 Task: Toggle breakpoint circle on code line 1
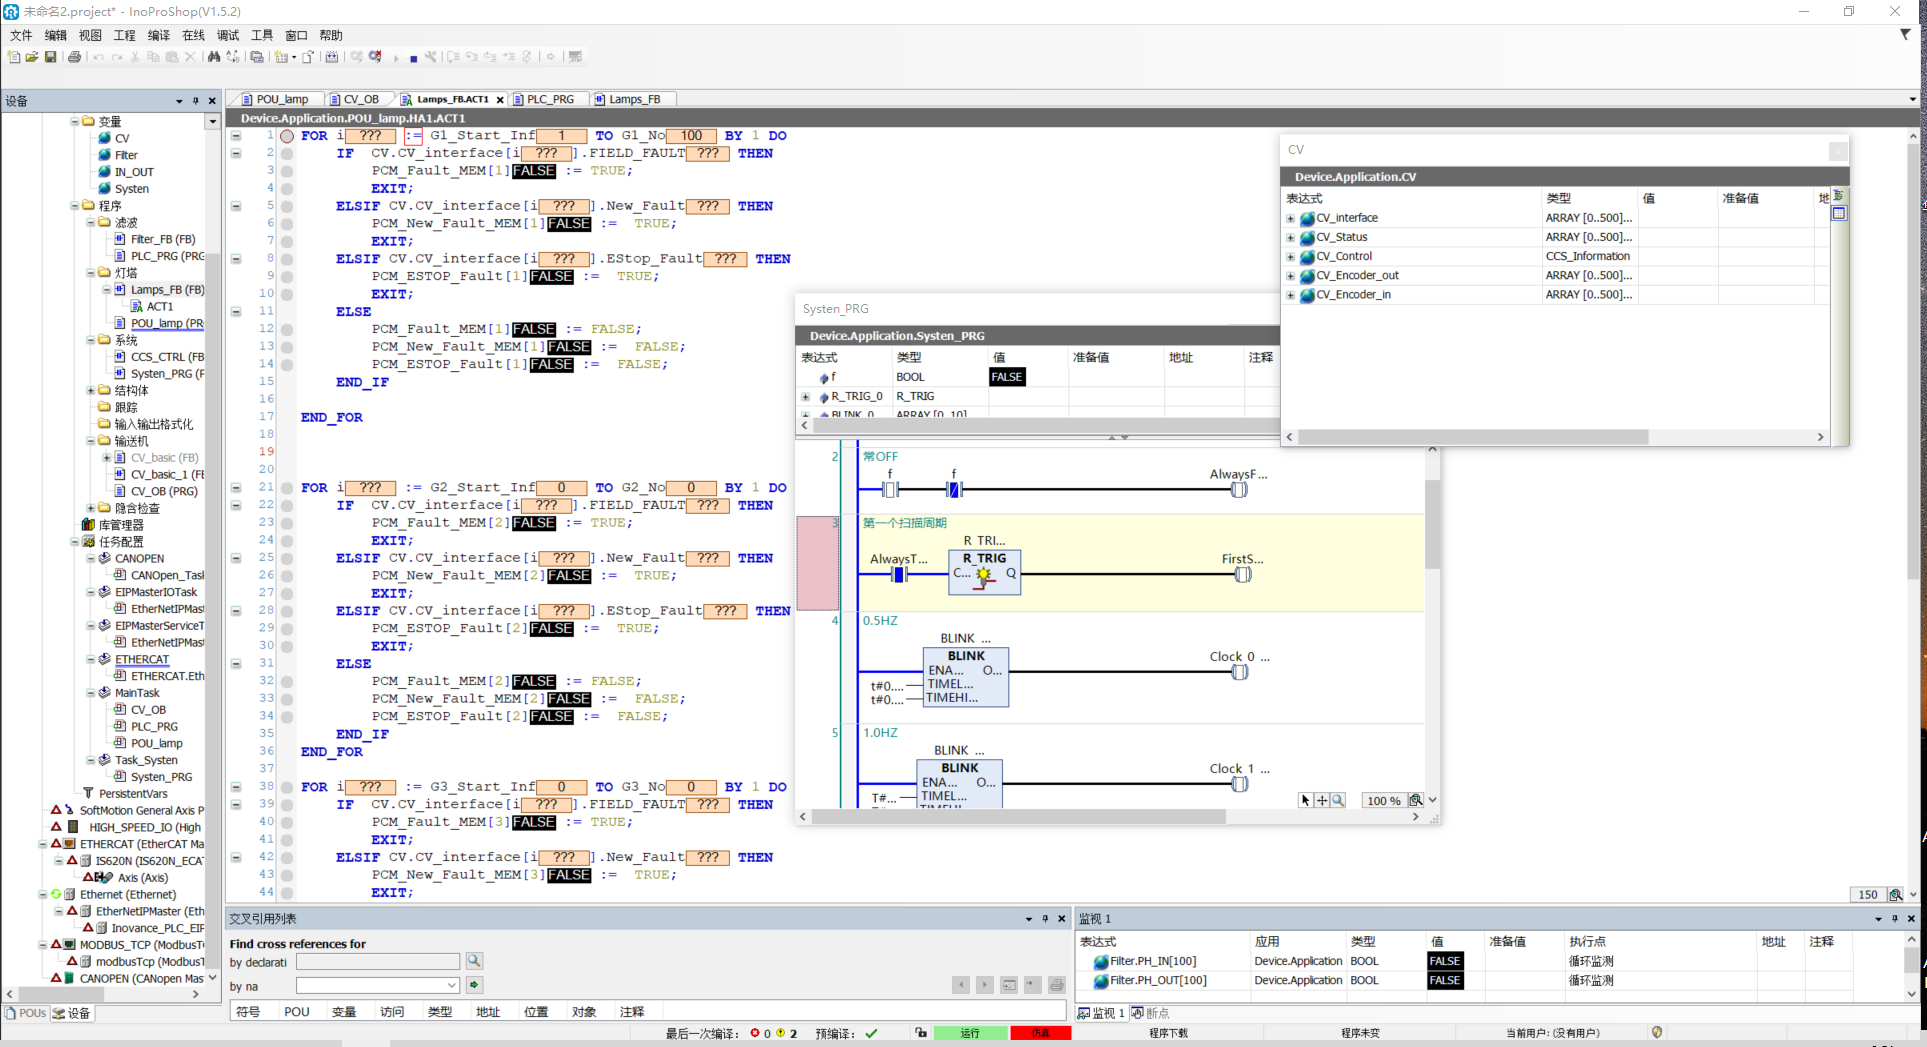click(287, 136)
